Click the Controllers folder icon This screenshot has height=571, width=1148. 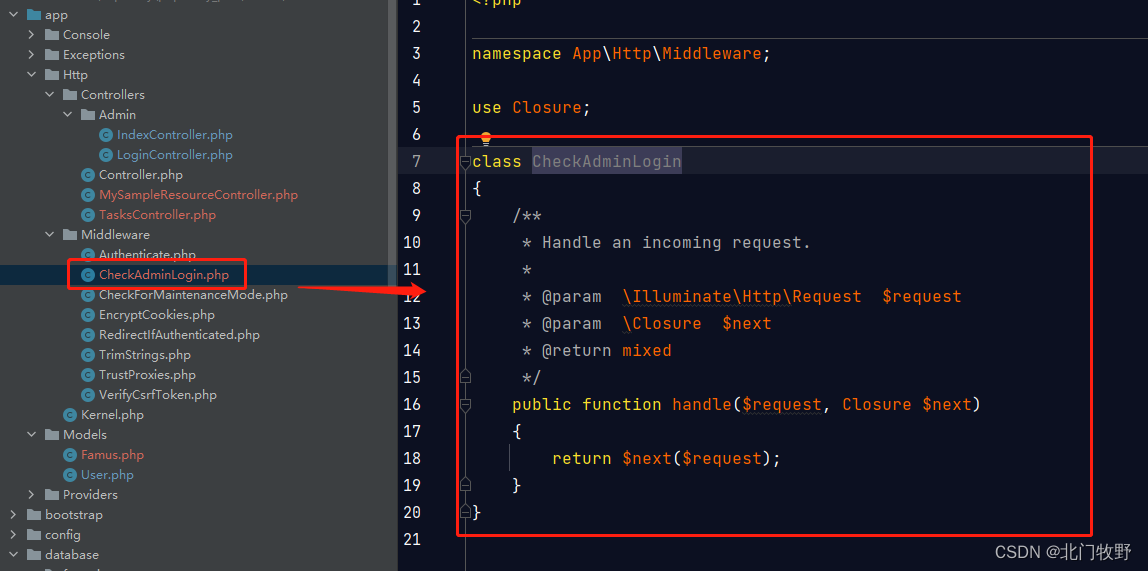[70, 94]
